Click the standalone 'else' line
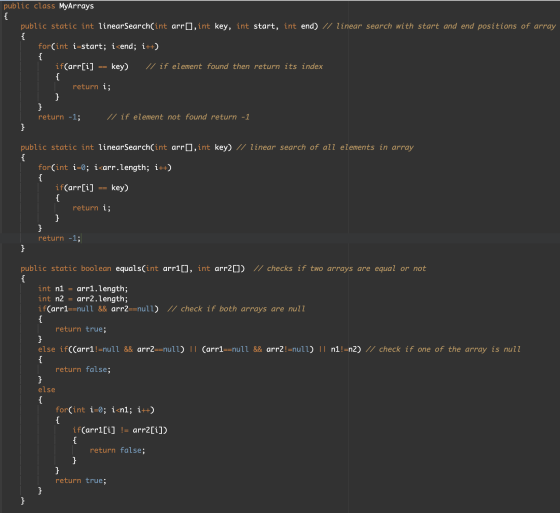 [46, 389]
